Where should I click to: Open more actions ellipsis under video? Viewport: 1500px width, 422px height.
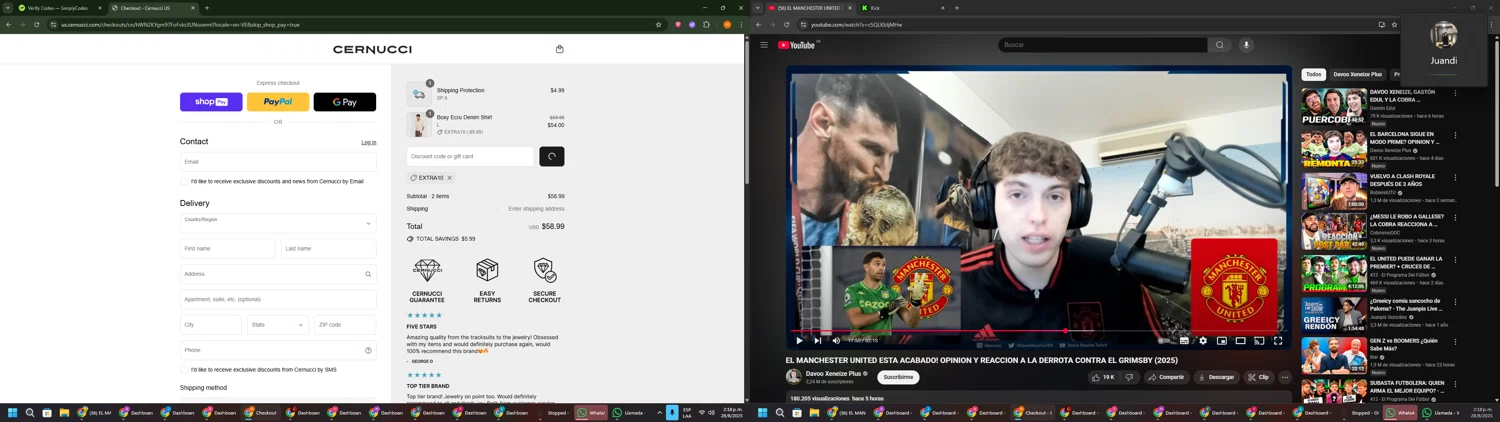[x=1285, y=377]
